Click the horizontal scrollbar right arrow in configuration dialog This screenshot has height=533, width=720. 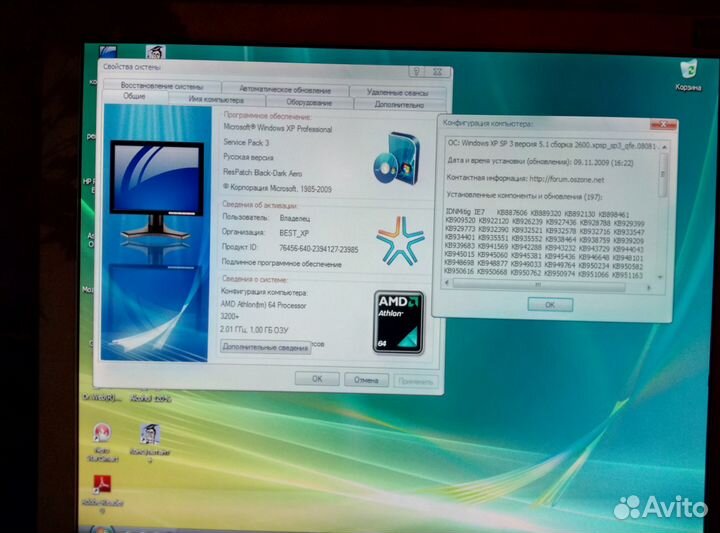coord(648,288)
